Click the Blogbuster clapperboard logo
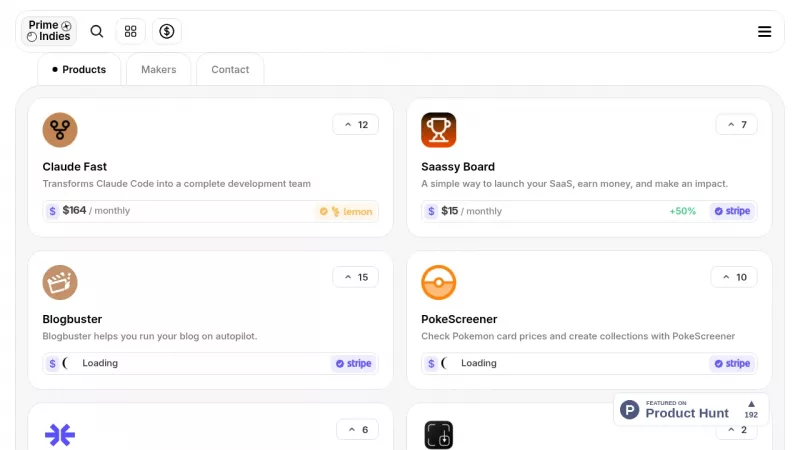800x450 pixels. [60, 282]
